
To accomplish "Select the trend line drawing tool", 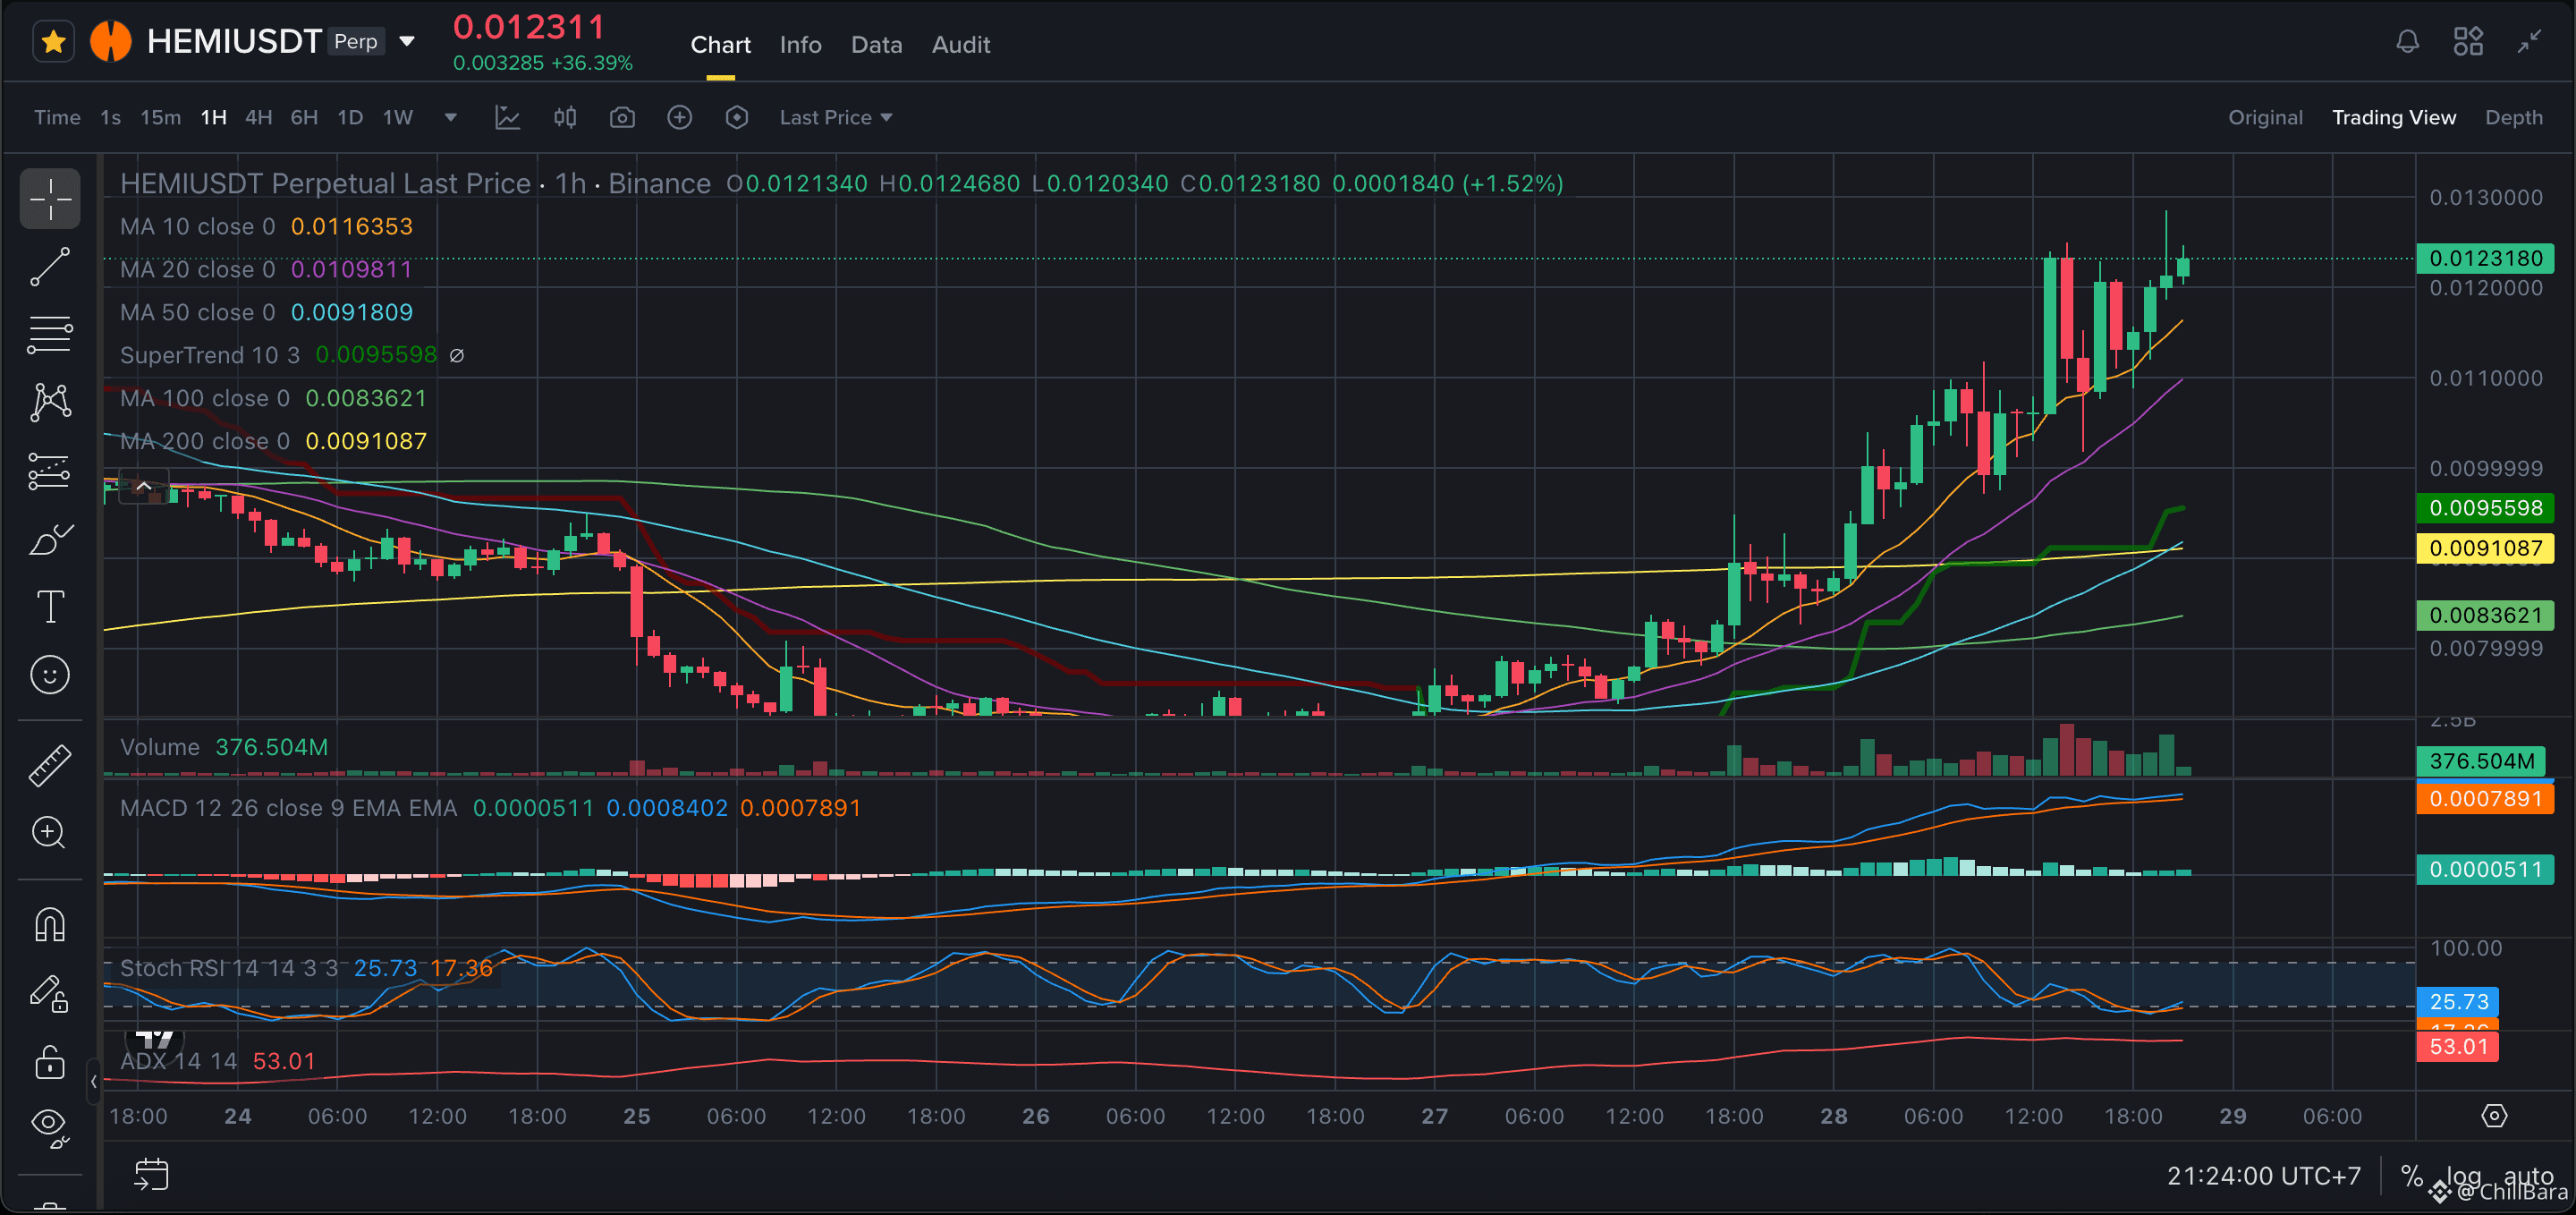I will pyautogui.click(x=50, y=266).
